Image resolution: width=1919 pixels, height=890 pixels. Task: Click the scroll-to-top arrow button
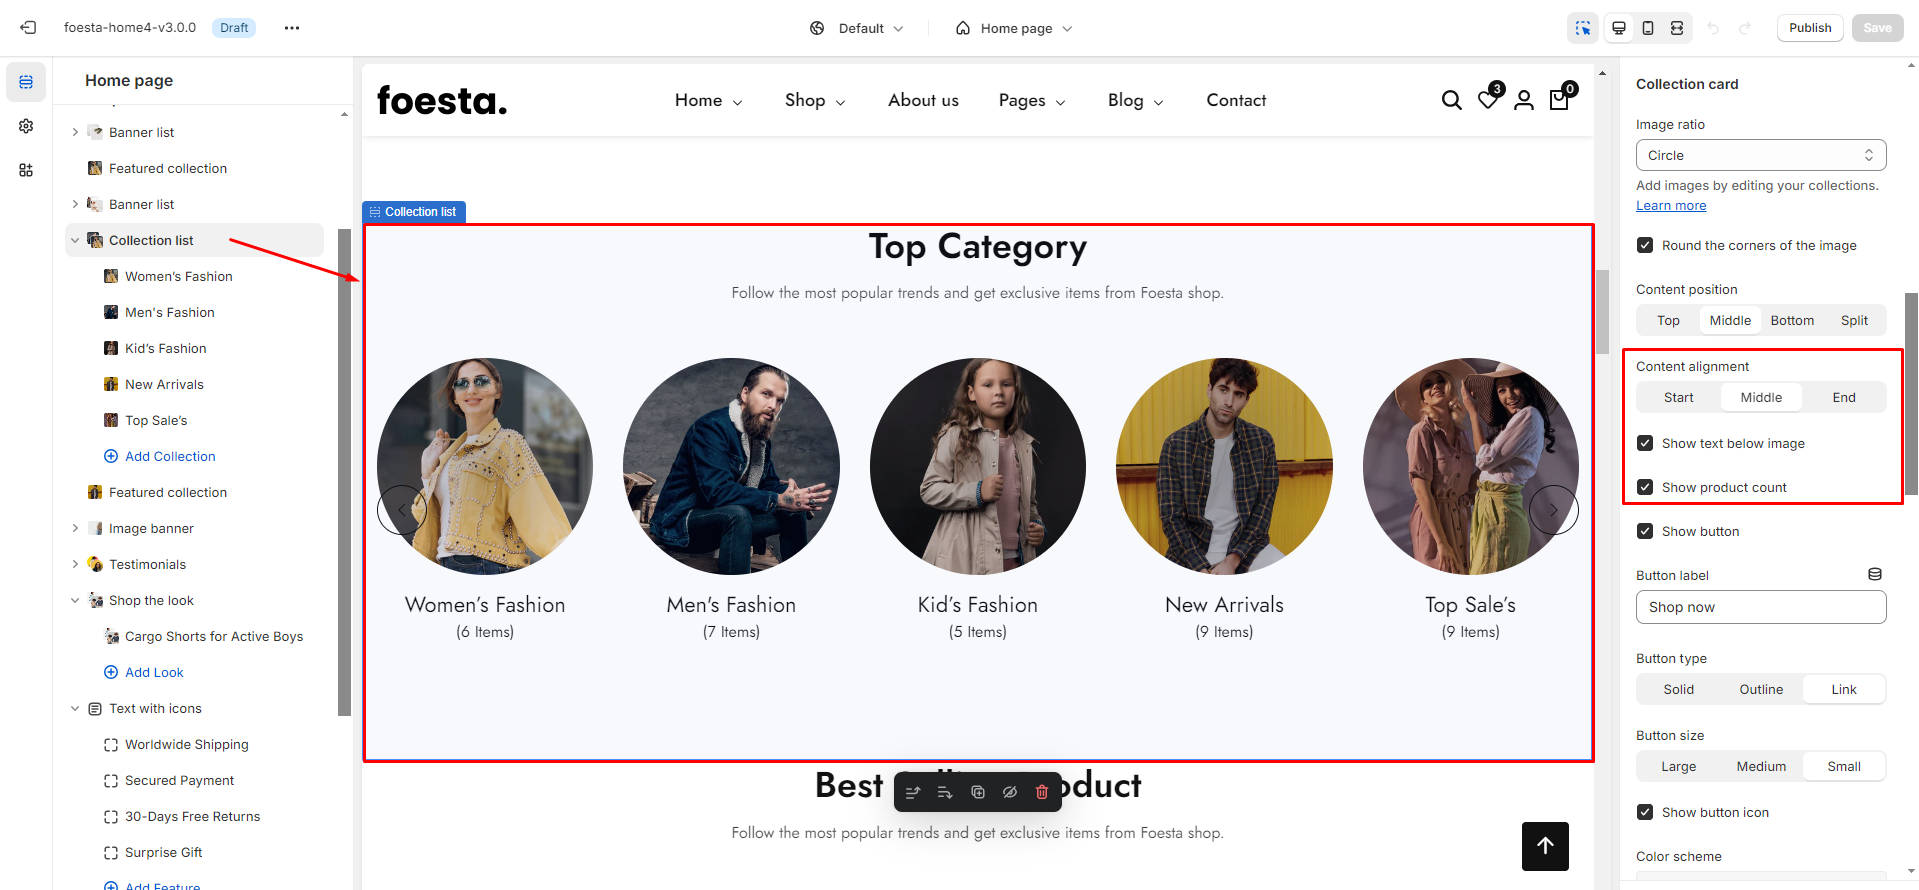pos(1545,846)
